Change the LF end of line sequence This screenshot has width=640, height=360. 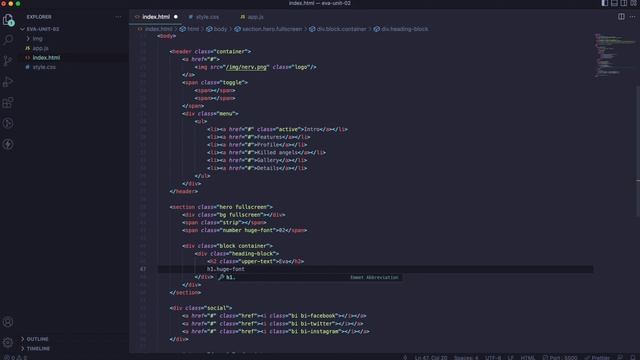[511, 357]
